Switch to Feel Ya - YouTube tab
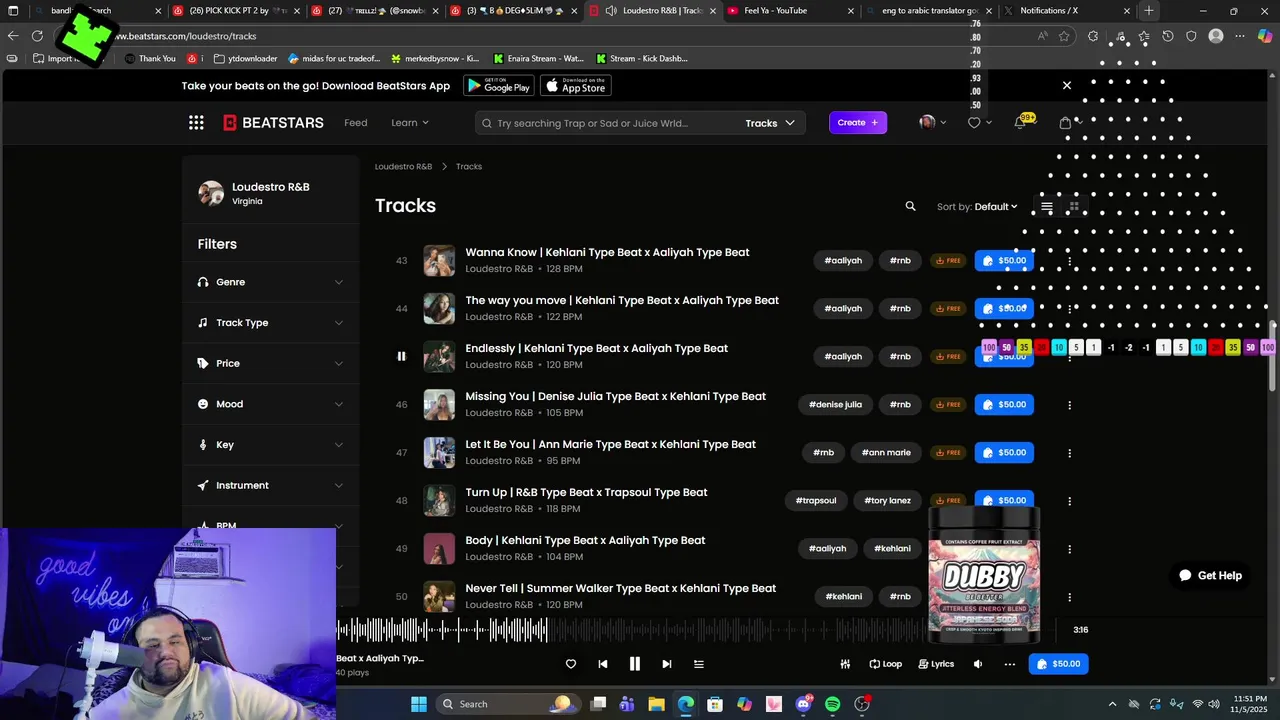 790,11
